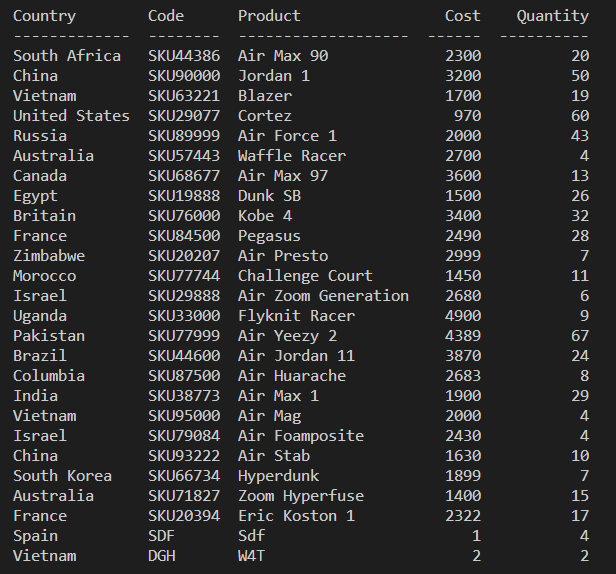
Task: Select the Britain country cell
Action: click(44, 216)
